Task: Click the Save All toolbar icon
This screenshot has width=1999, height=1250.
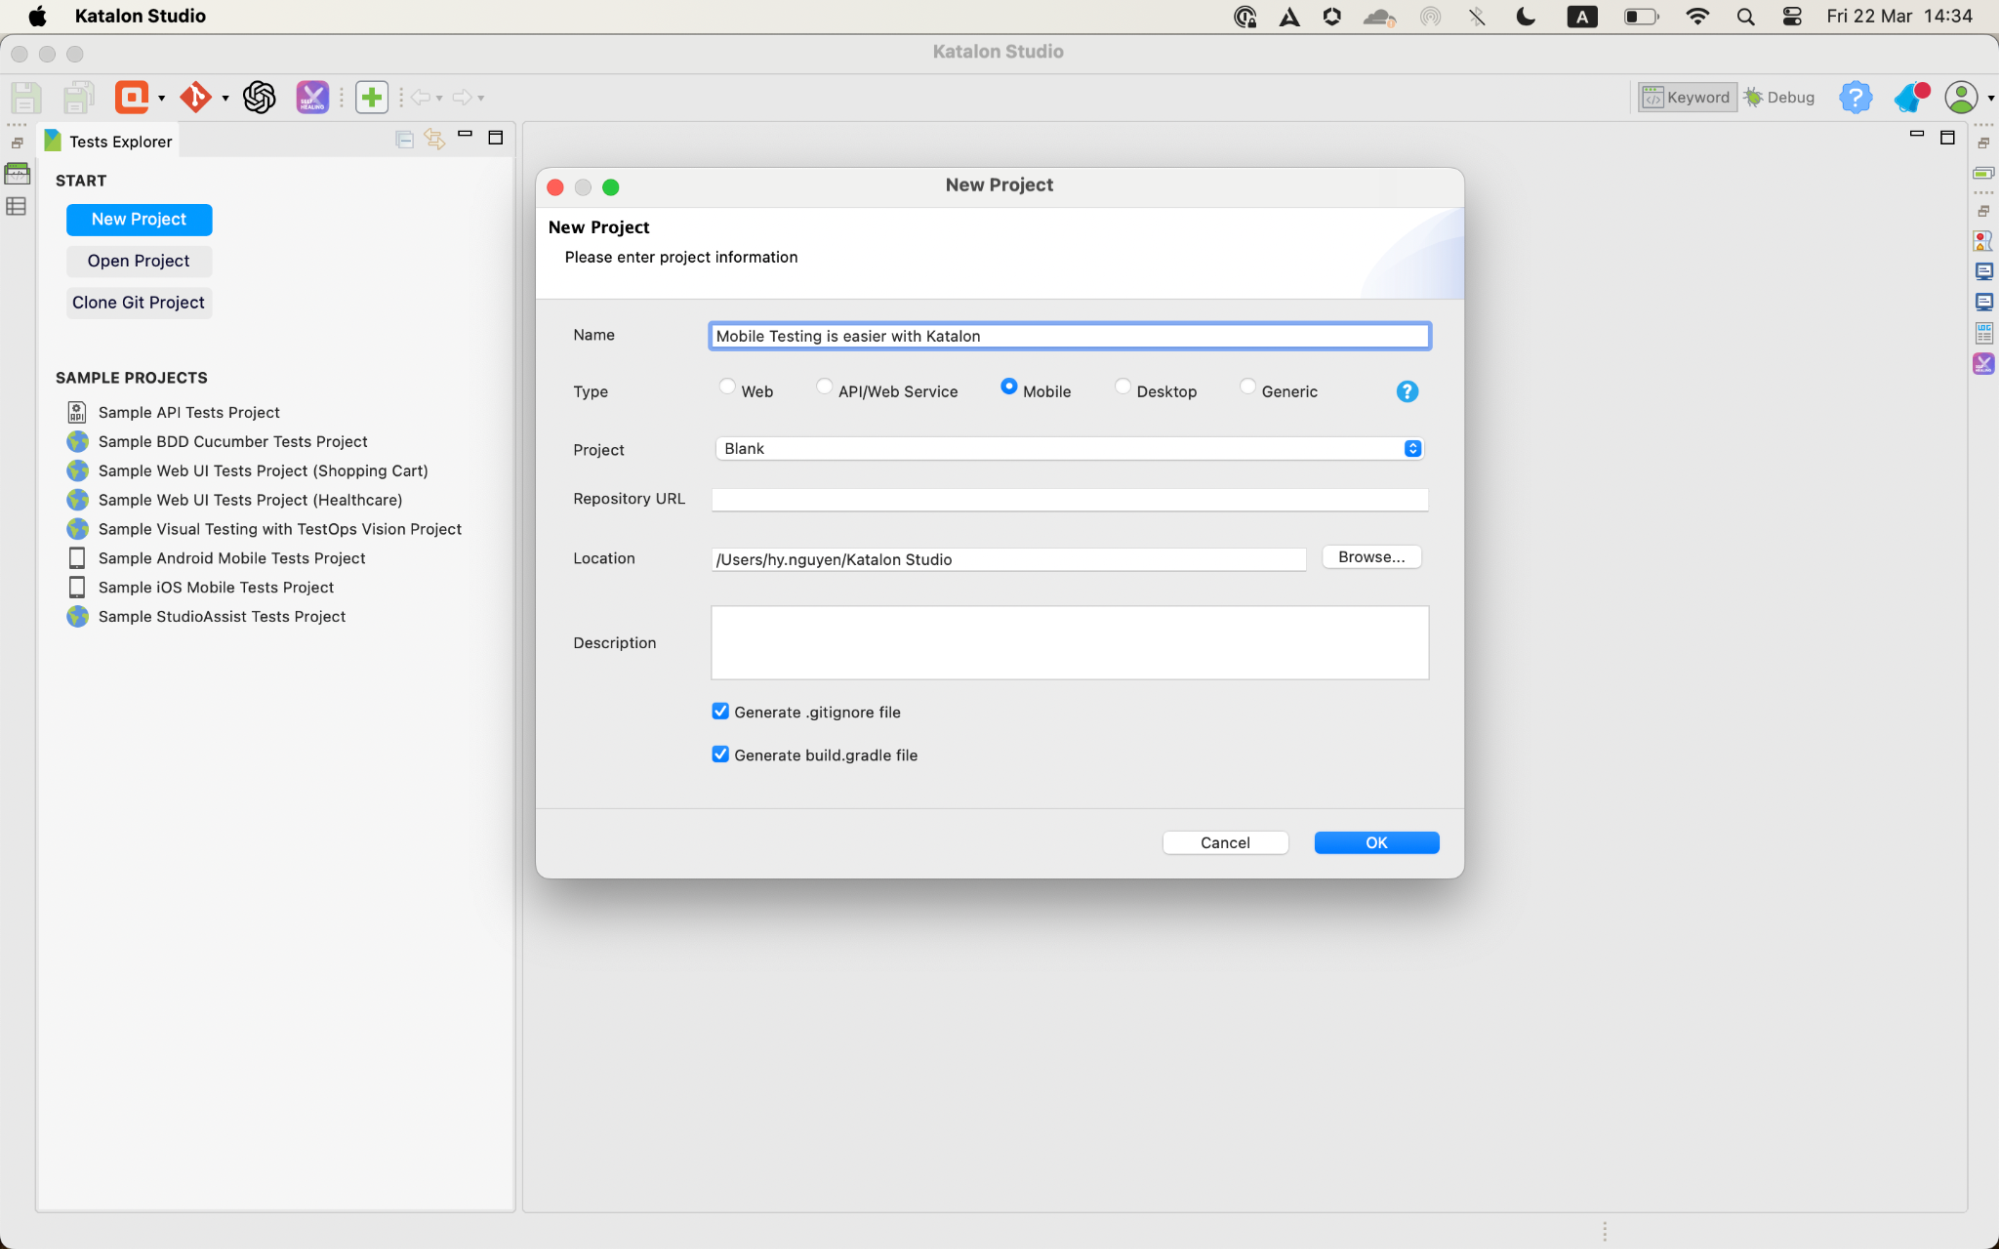Action: click(x=78, y=97)
